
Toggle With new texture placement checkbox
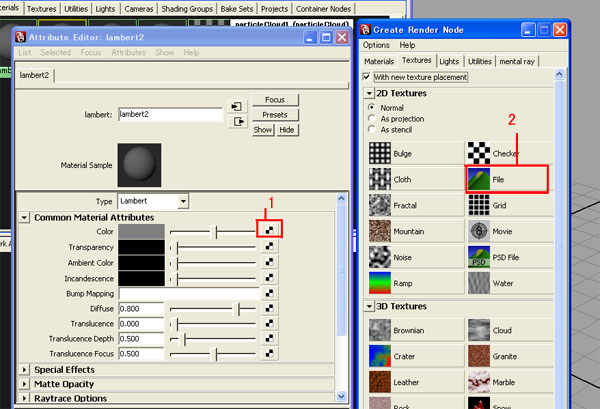tap(369, 77)
